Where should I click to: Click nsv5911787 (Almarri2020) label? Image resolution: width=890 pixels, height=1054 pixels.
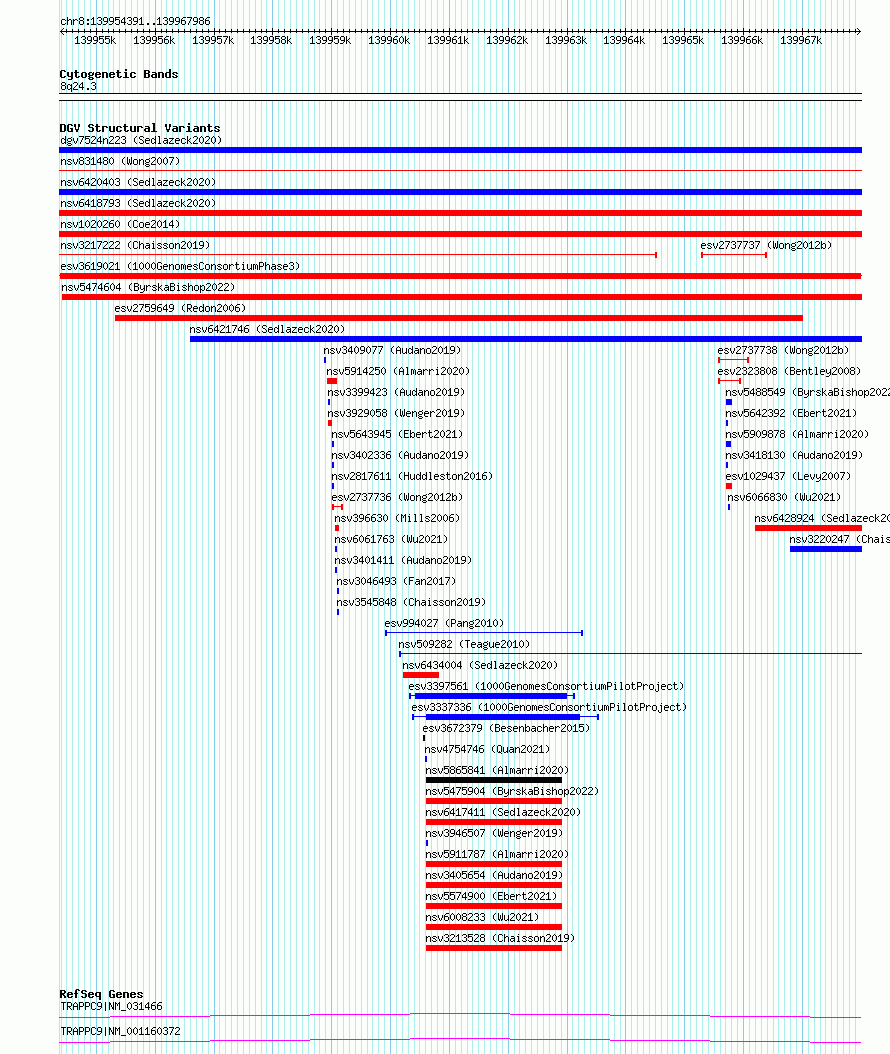[497, 854]
